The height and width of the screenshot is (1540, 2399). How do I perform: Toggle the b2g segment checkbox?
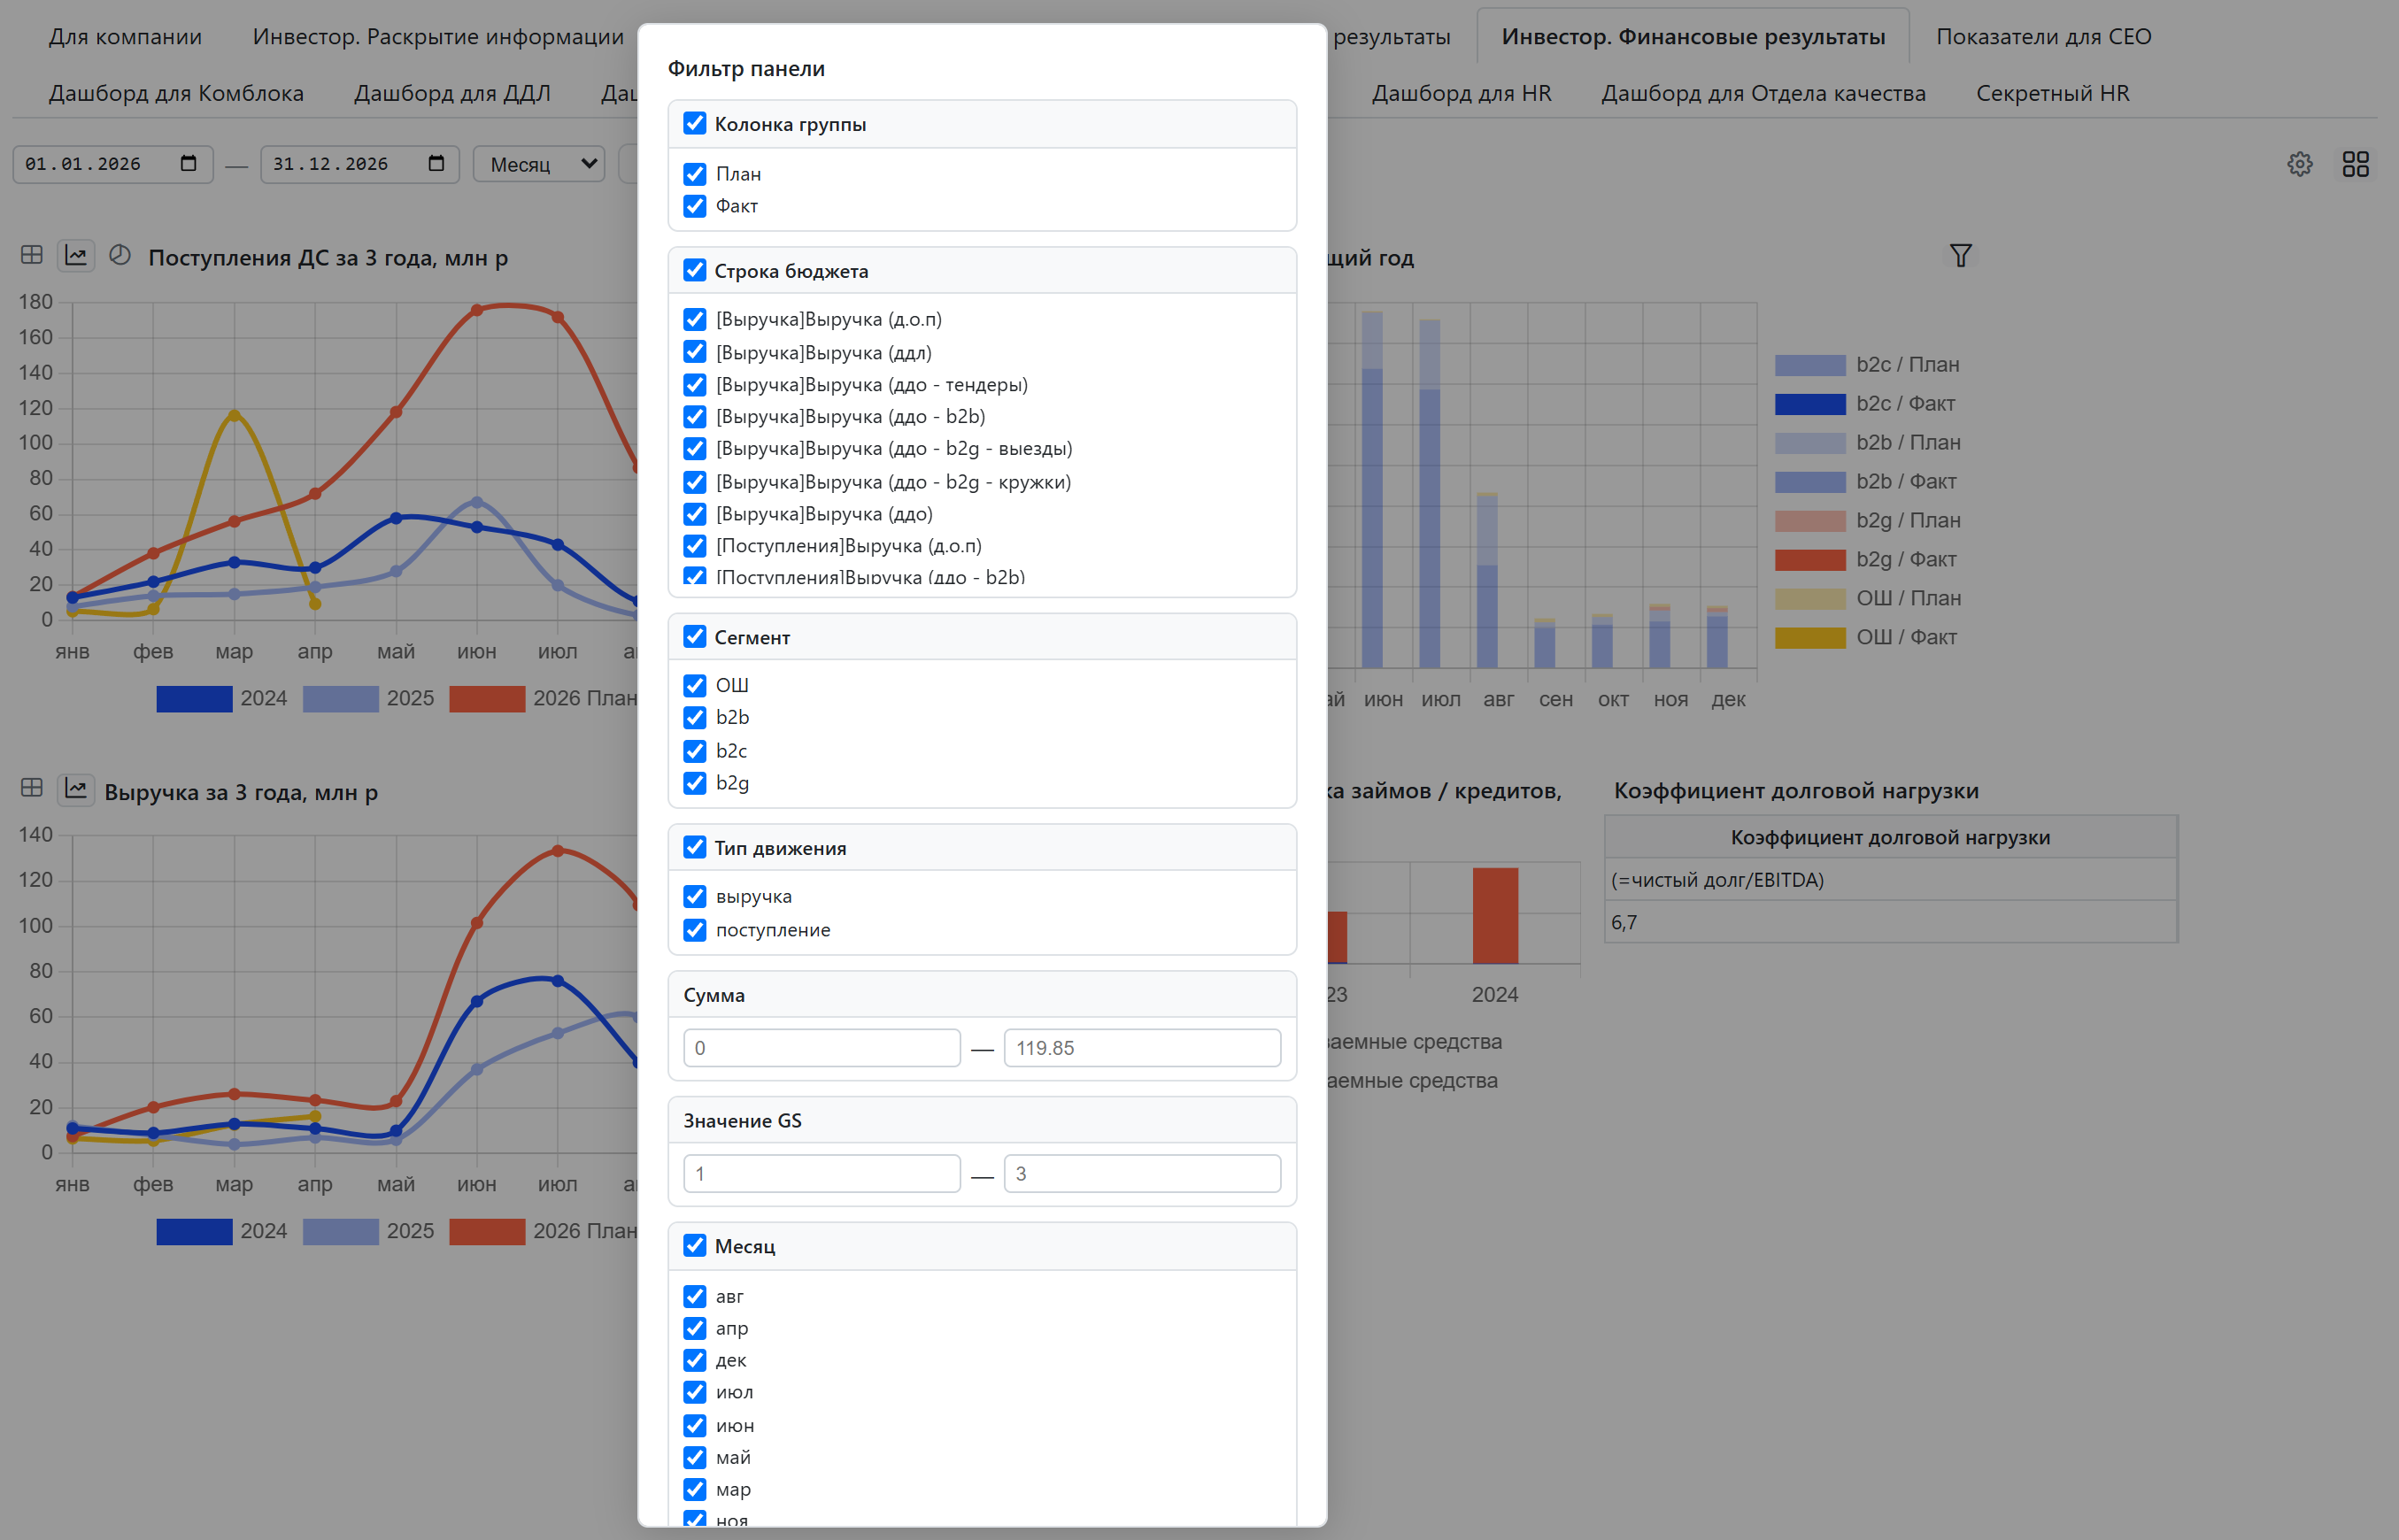(695, 783)
